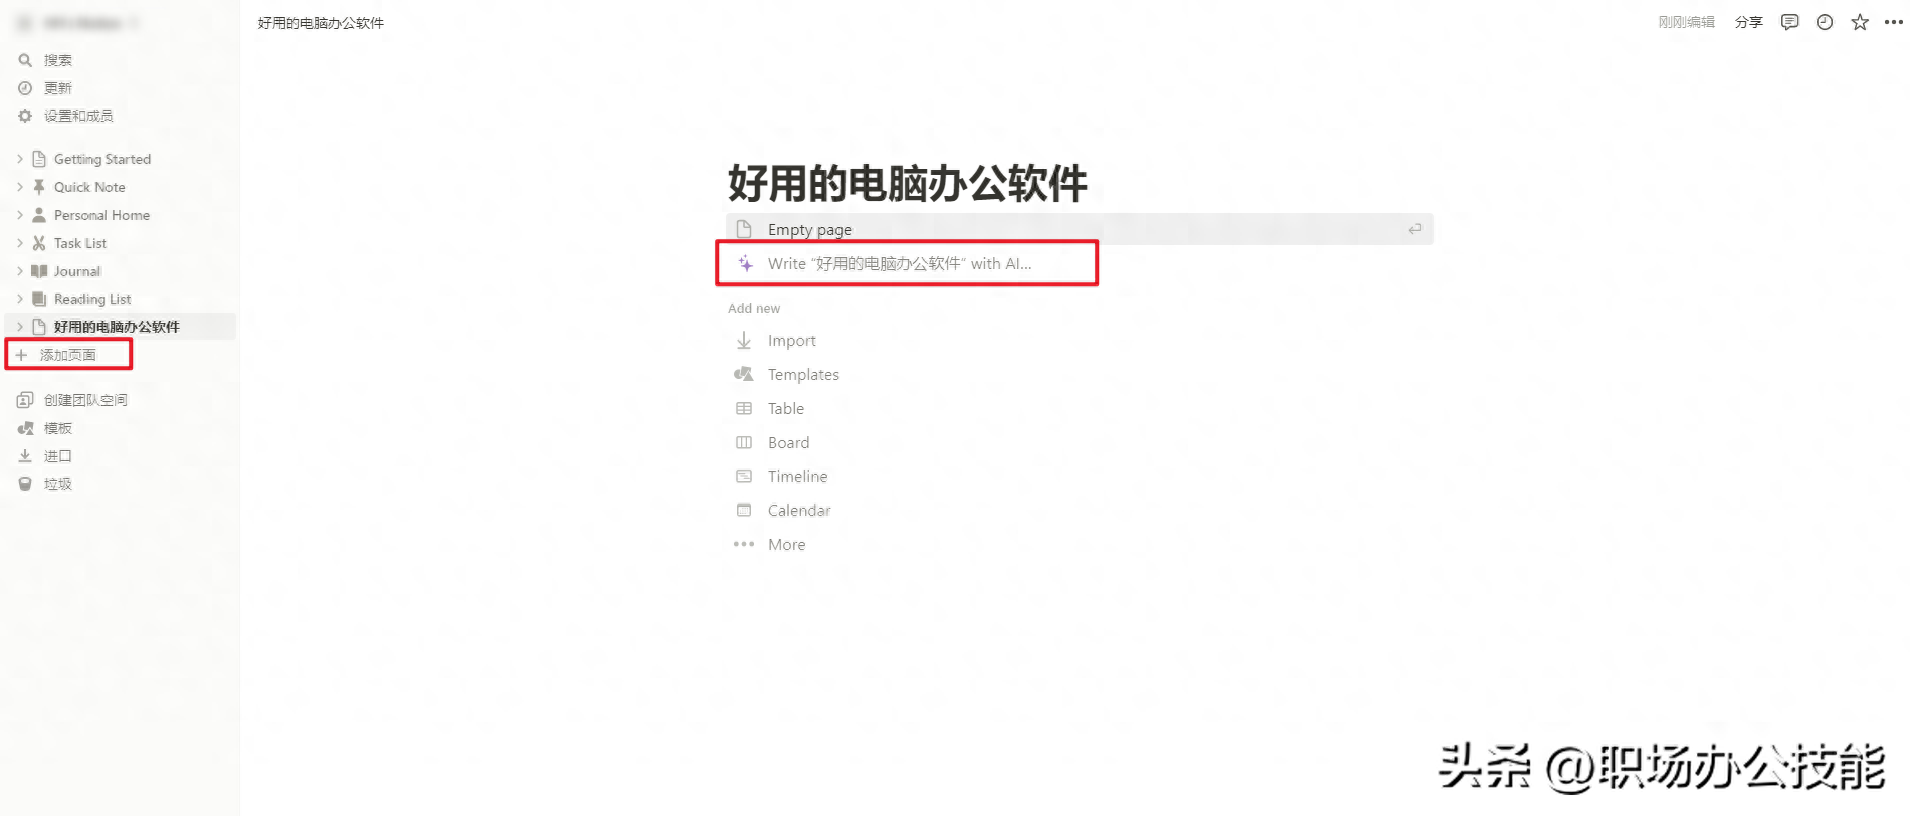The height and width of the screenshot is (816, 1911).
Task: Click the page title 好用的电脑办公软件 heading
Action: 907,183
